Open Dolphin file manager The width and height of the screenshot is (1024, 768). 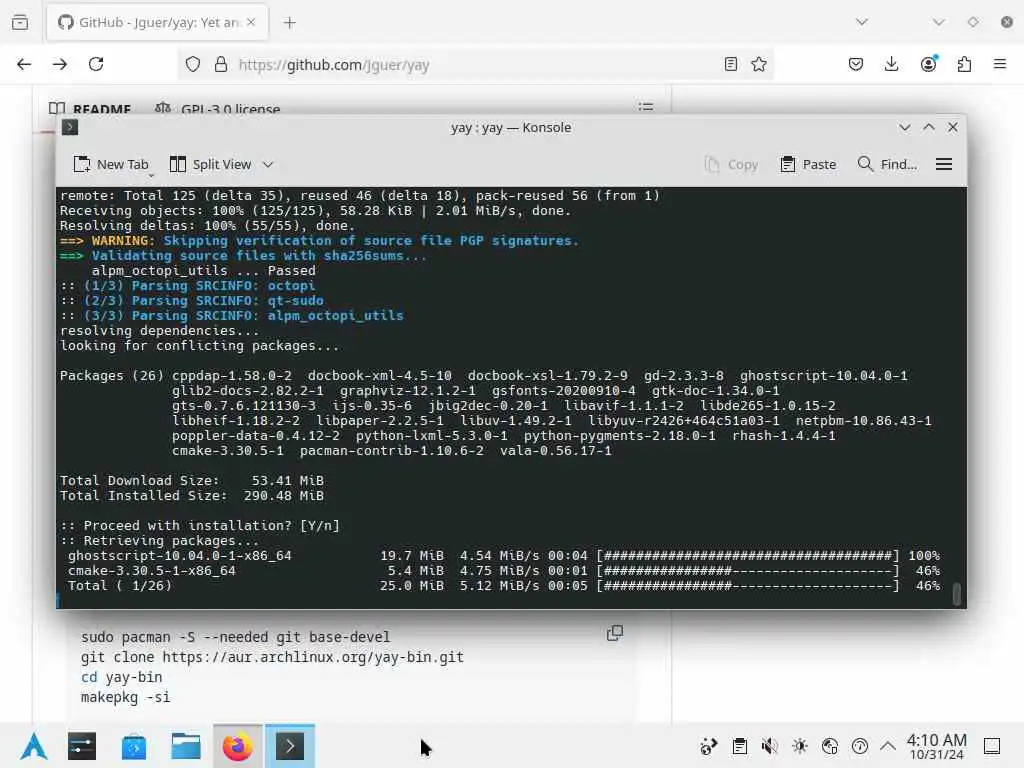coord(185,746)
